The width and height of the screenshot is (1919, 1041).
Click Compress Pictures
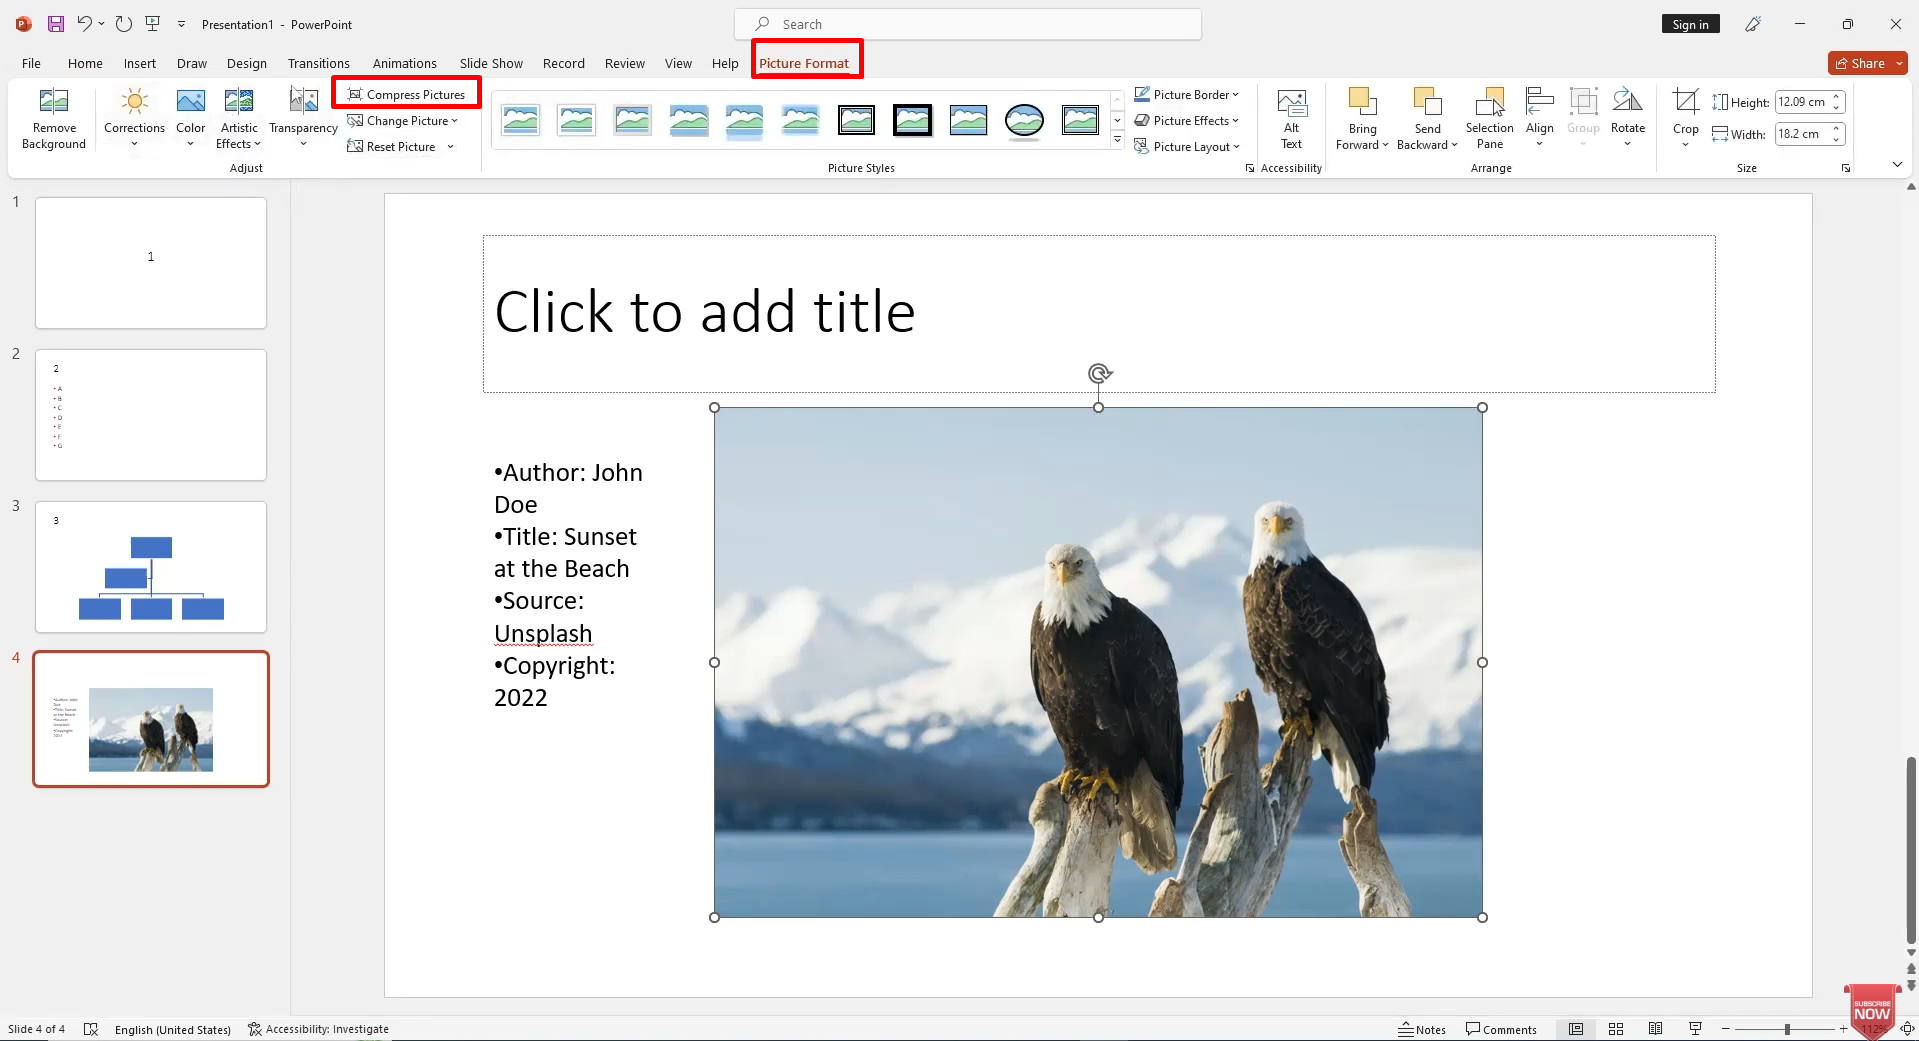406,93
